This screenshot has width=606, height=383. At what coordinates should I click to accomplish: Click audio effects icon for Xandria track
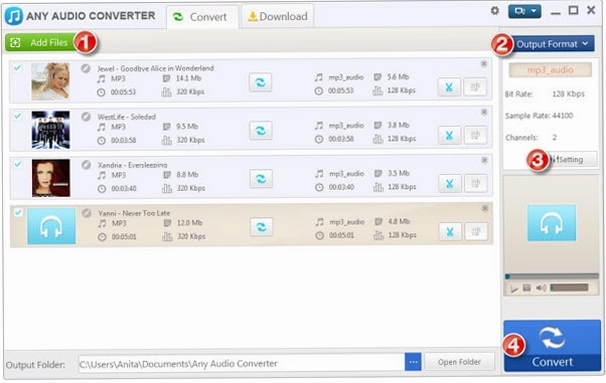point(476,184)
